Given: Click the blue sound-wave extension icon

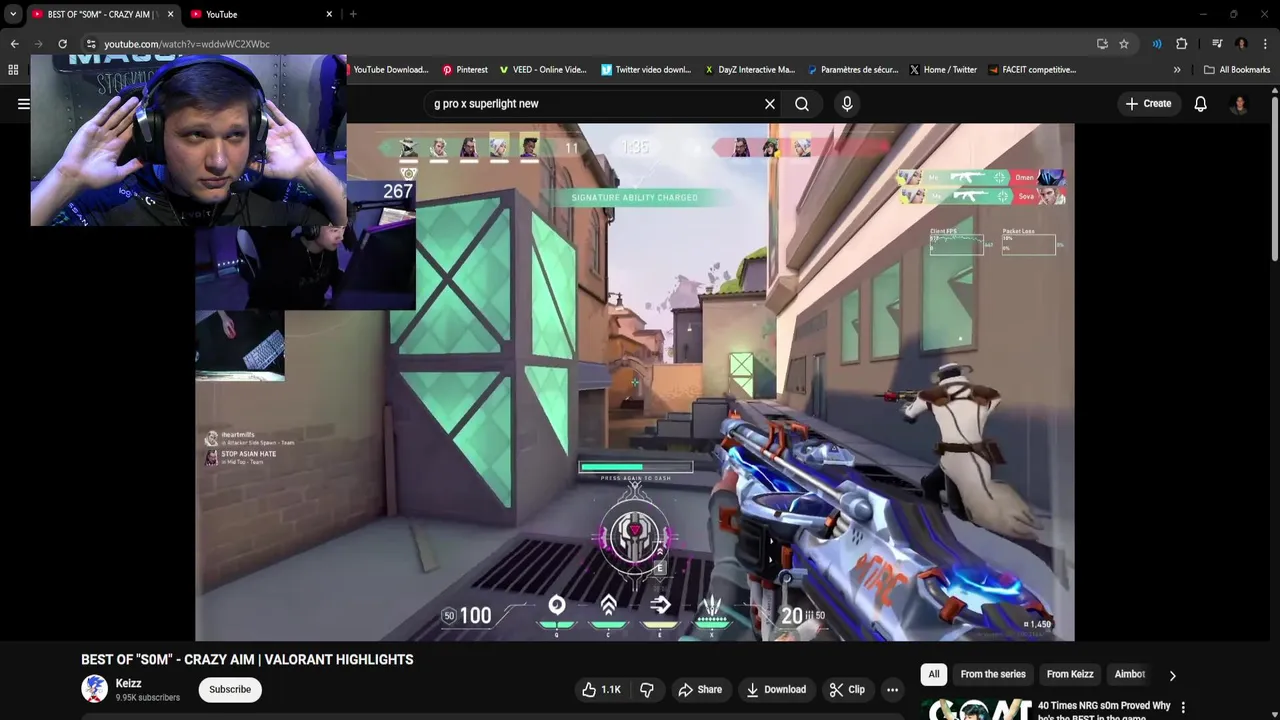Looking at the screenshot, I should [1157, 44].
